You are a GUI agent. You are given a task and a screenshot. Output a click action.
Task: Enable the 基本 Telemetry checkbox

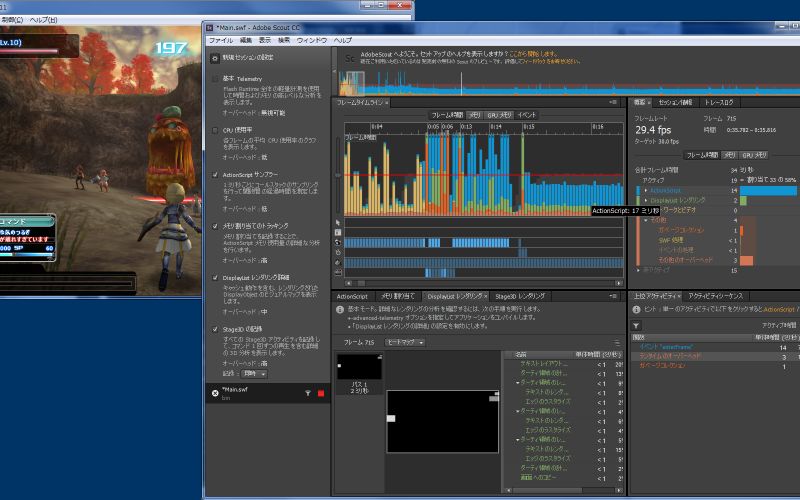[215, 78]
